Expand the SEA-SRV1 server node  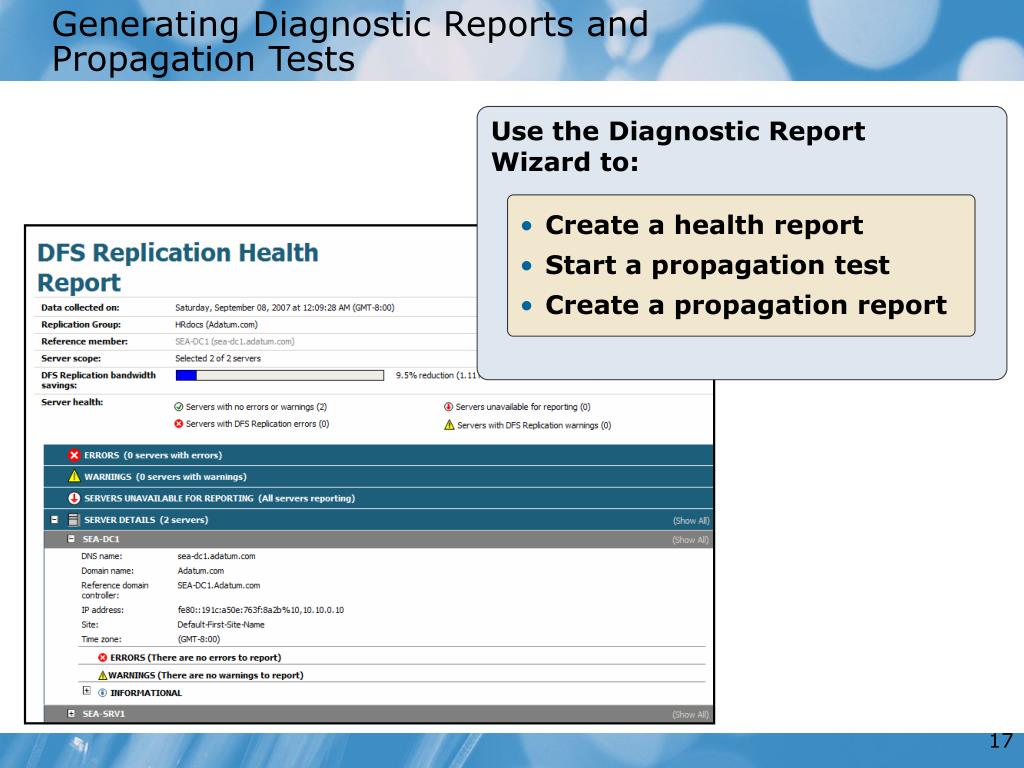71,714
